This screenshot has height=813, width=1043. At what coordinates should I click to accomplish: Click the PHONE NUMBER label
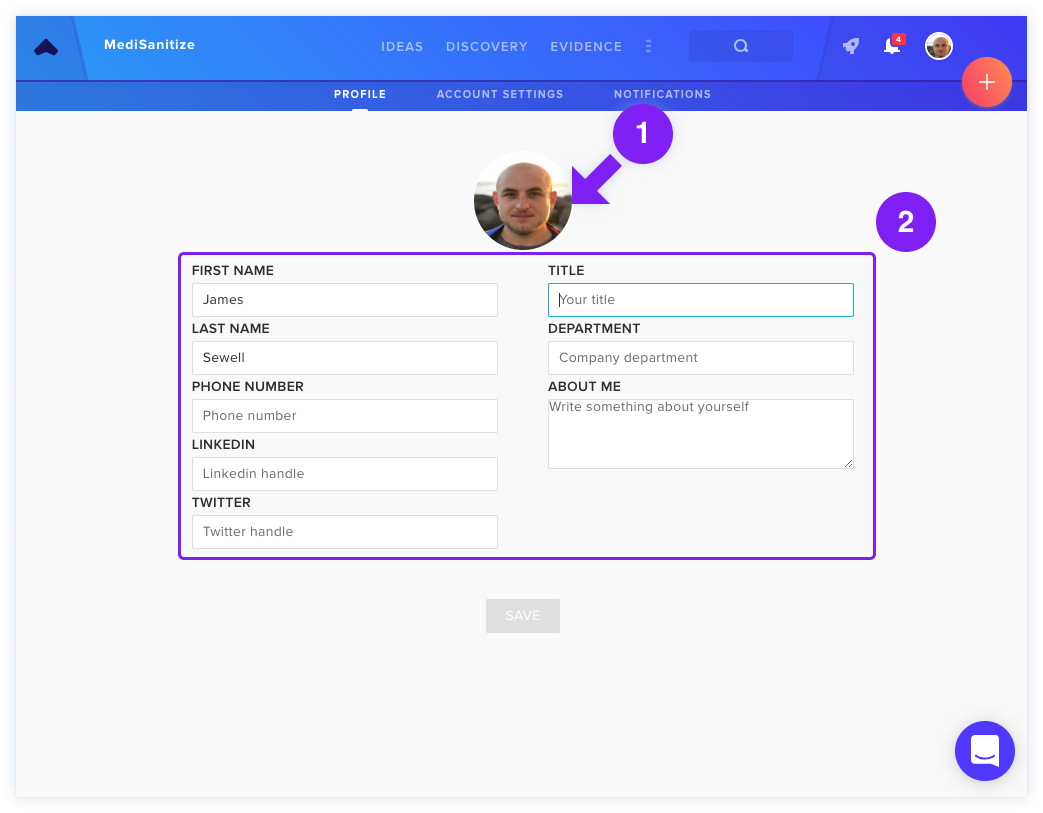247,387
